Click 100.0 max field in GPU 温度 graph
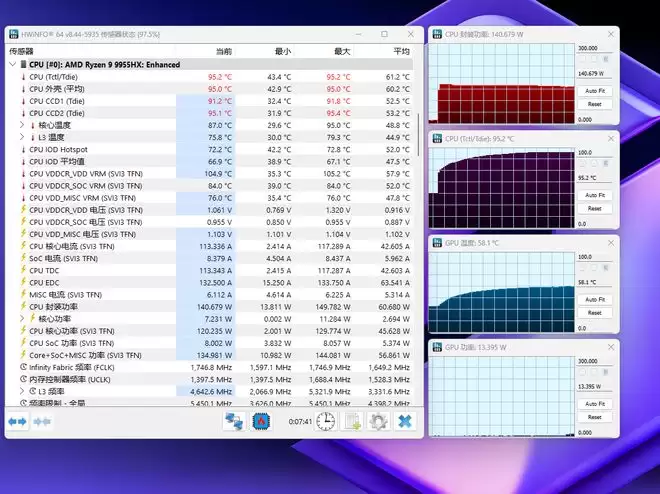The image size is (660, 494). coord(594,257)
